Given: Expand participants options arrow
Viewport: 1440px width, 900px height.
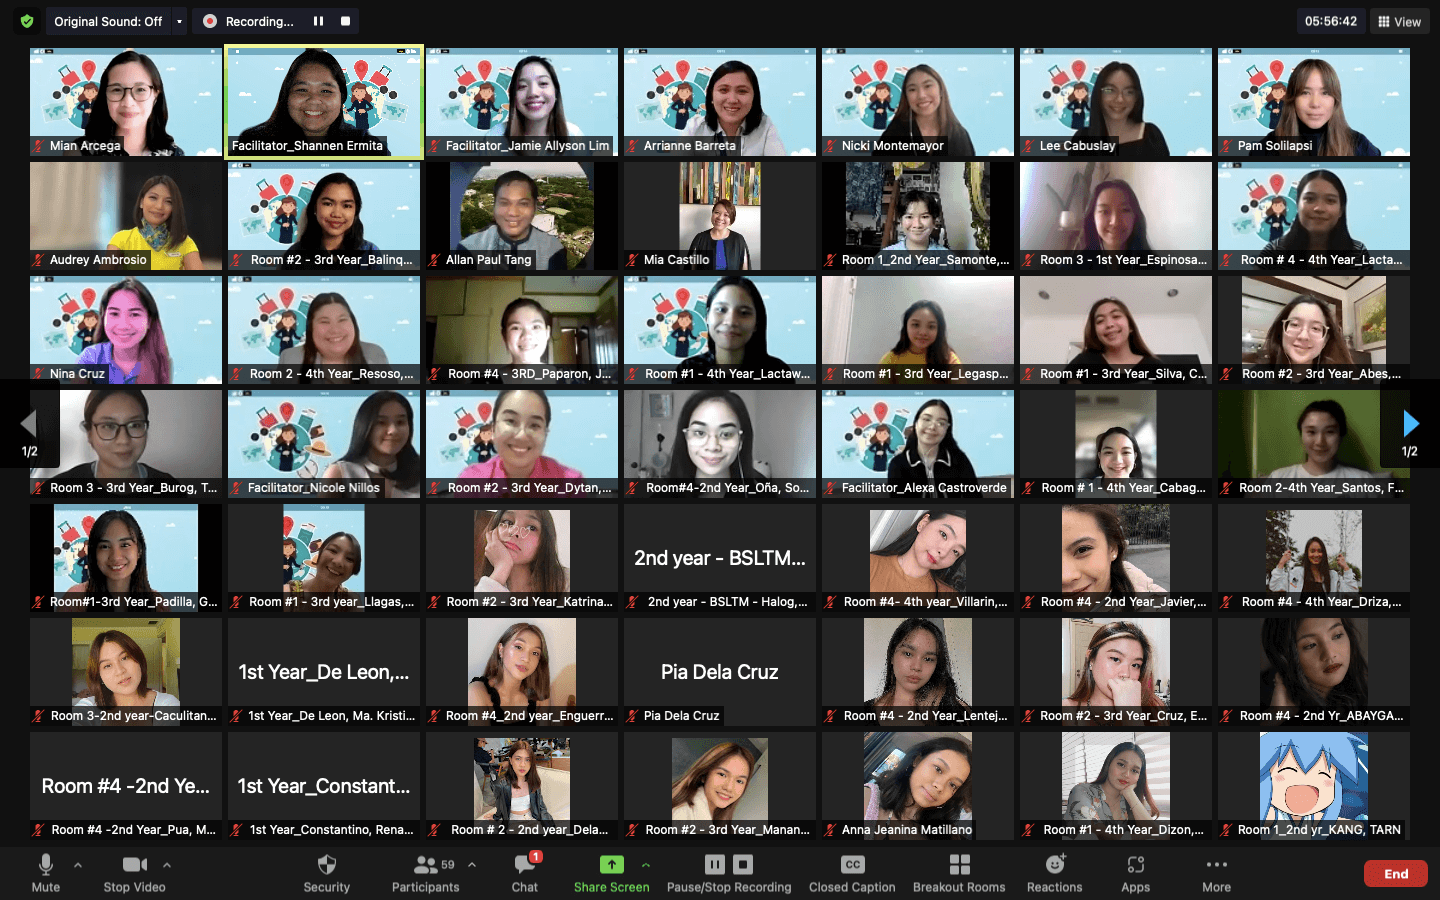Looking at the screenshot, I should (x=472, y=865).
